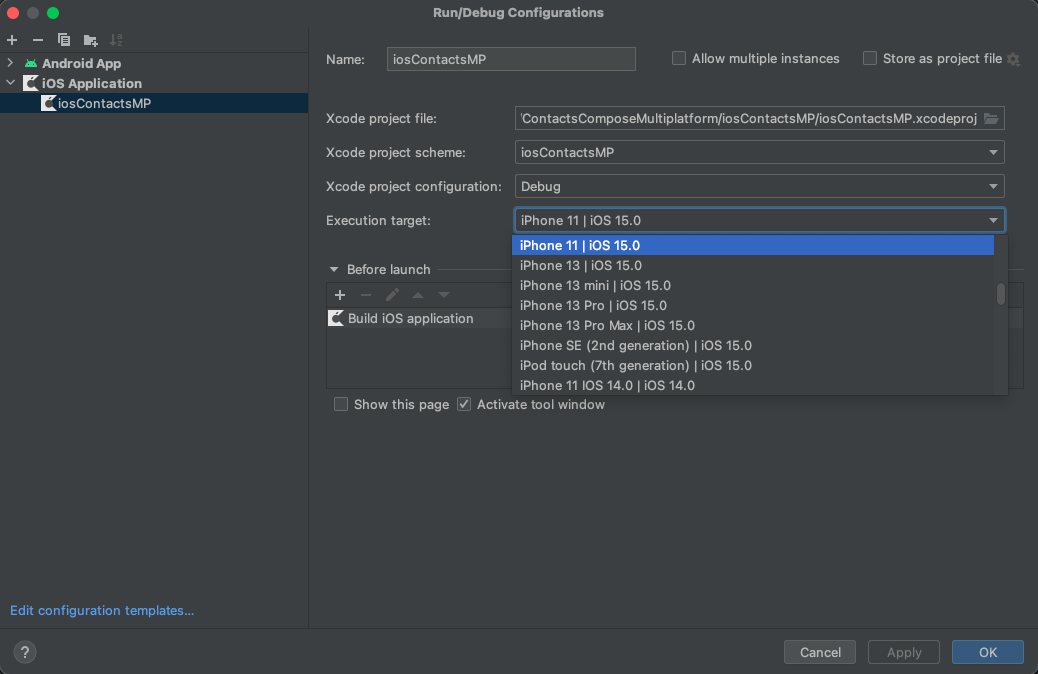Viewport: 1038px width, 674px height.
Task: Remove selected configuration with the minus icon
Action: pos(37,40)
